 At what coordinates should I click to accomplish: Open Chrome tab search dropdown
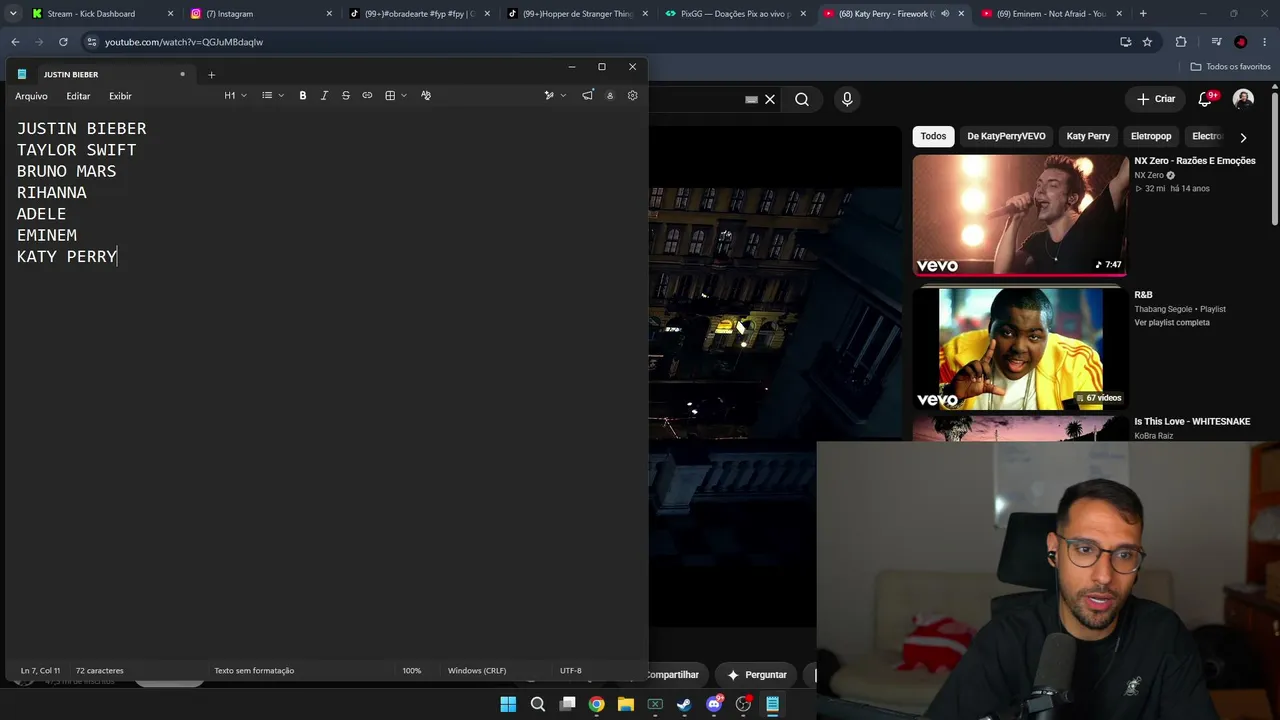13,14
